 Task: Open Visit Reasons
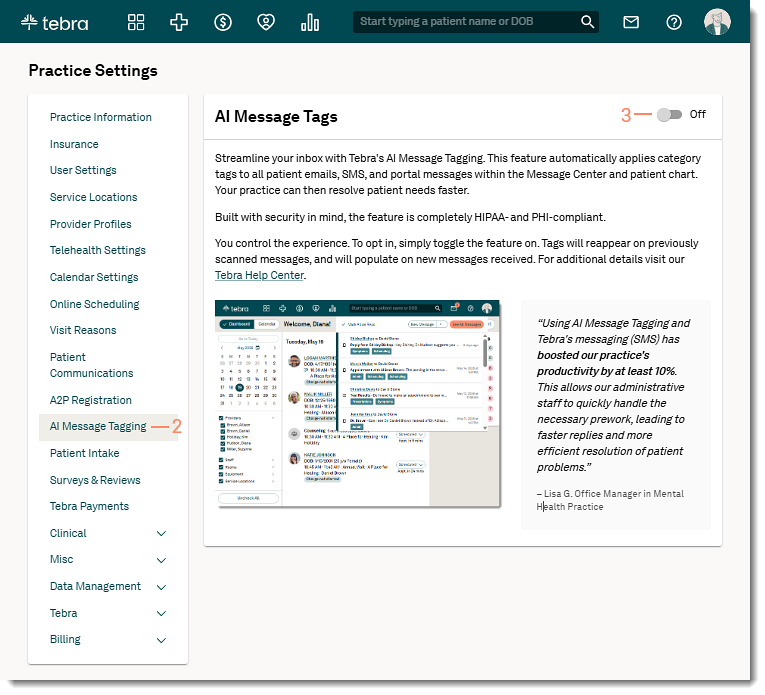pyautogui.click(x=83, y=331)
